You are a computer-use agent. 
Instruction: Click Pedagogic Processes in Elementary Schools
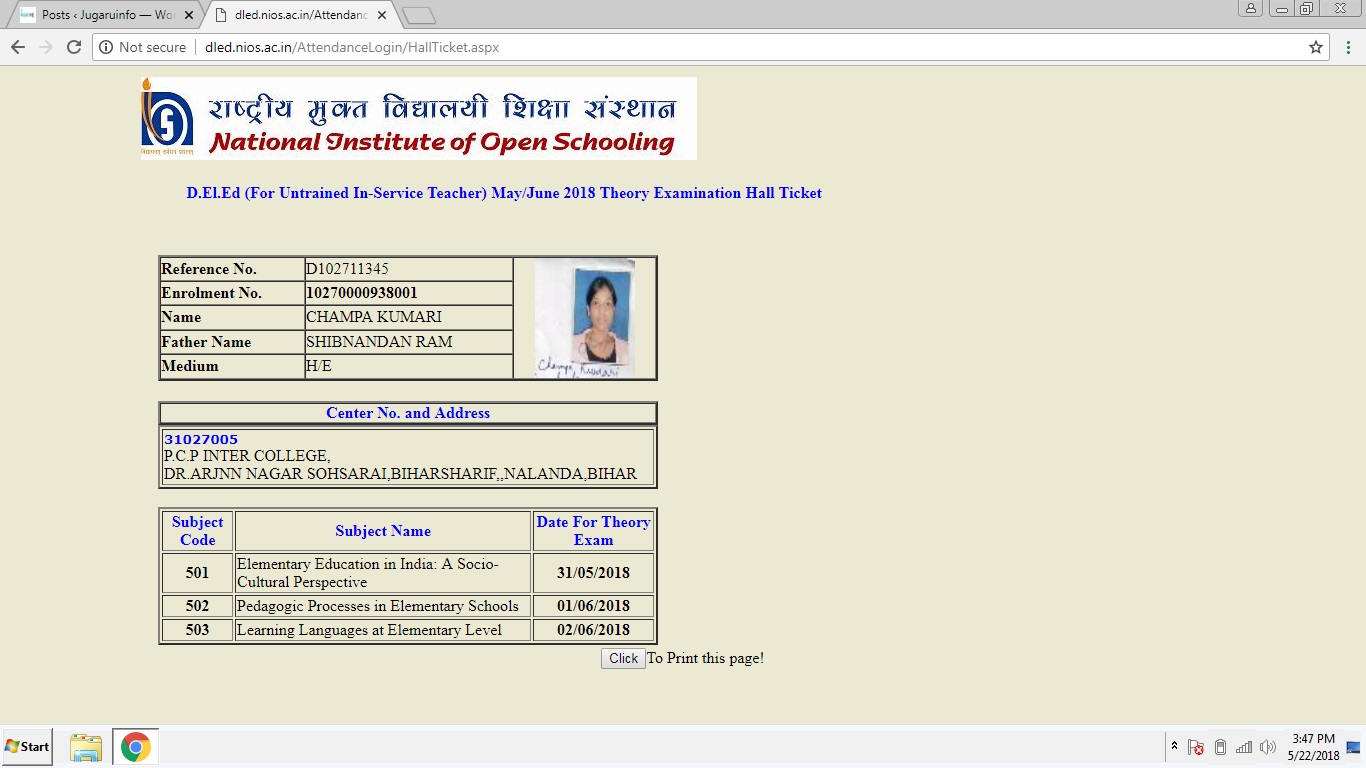378,606
